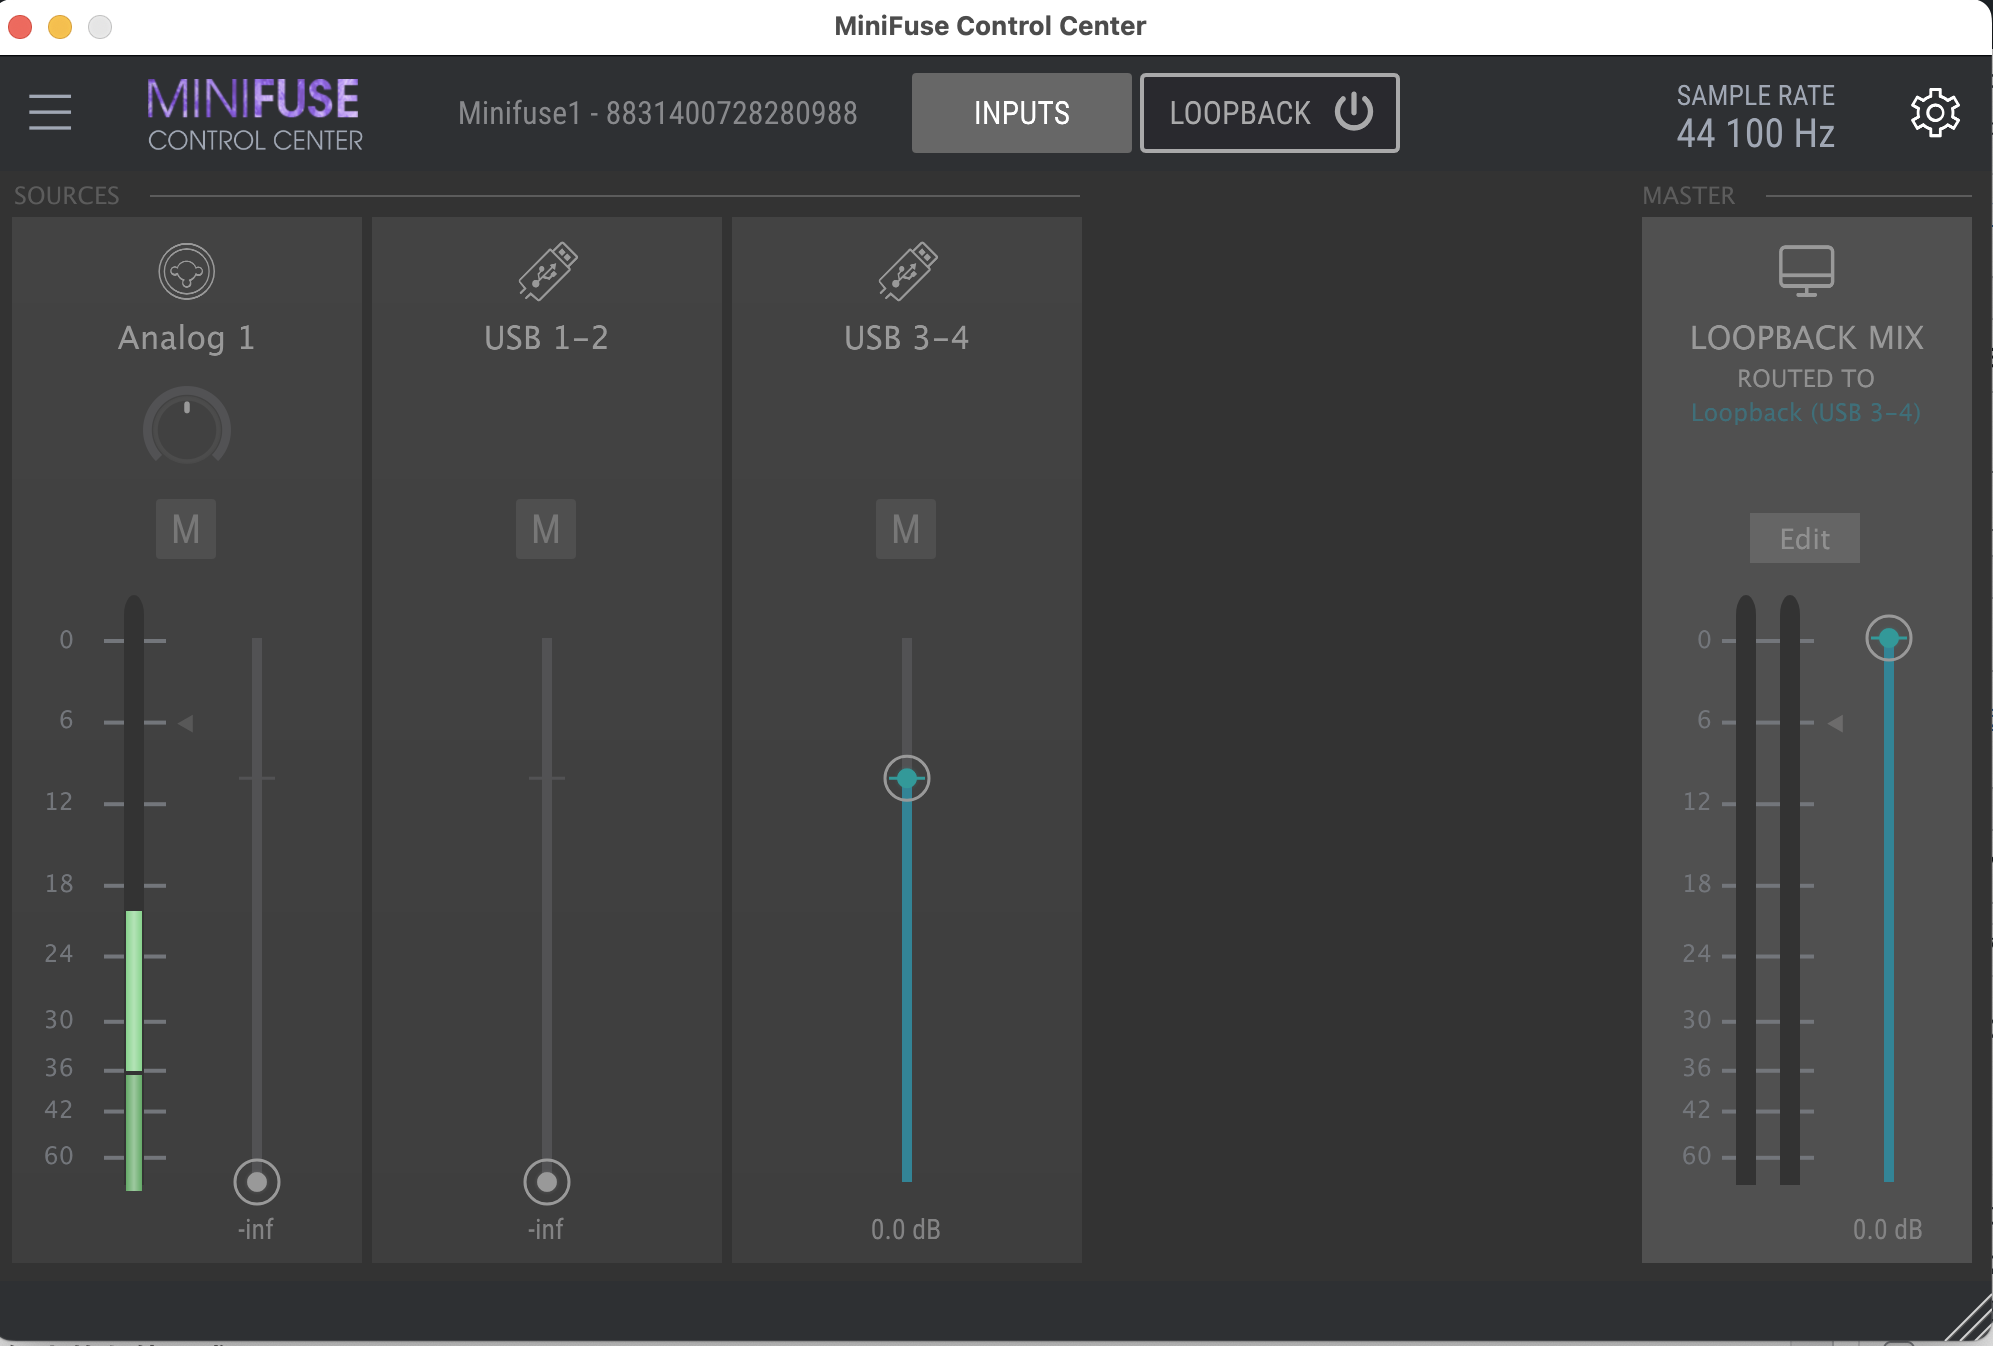
Task: Click the Analog 1 channel name
Action: point(187,338)
